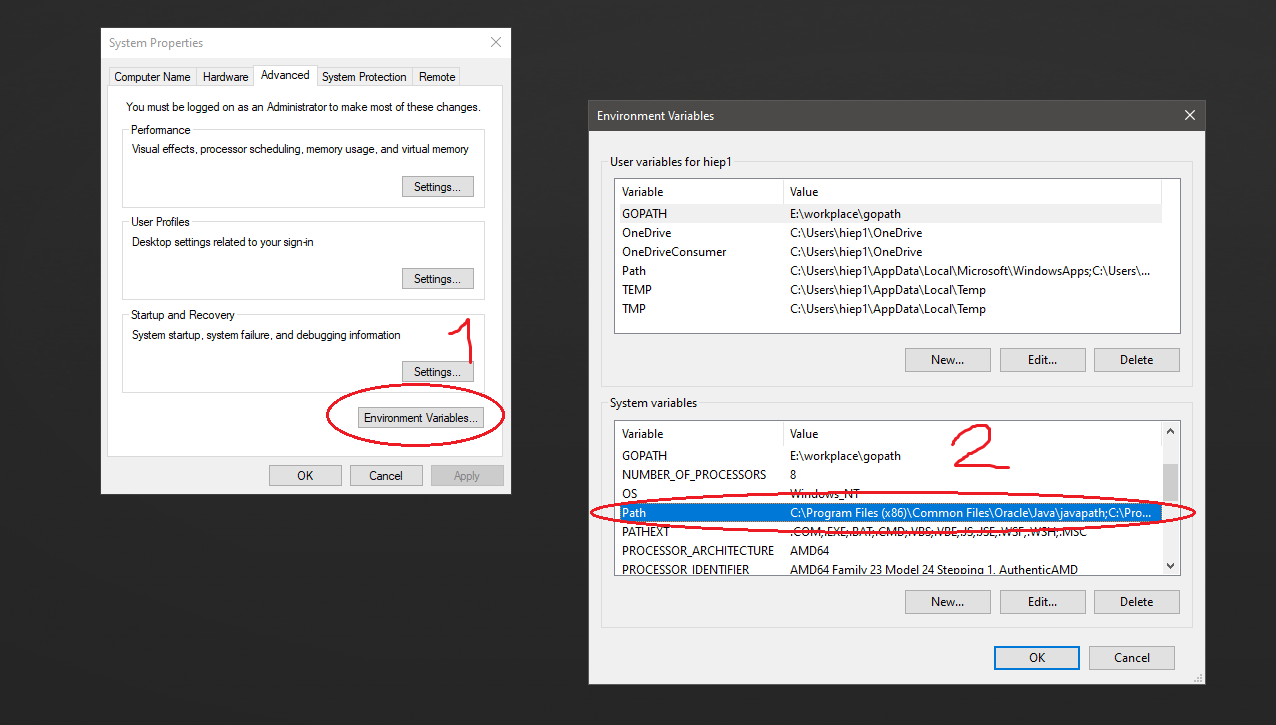Select the PATHEXT system variable
The image size is (1276, 725).
(889, 532)
